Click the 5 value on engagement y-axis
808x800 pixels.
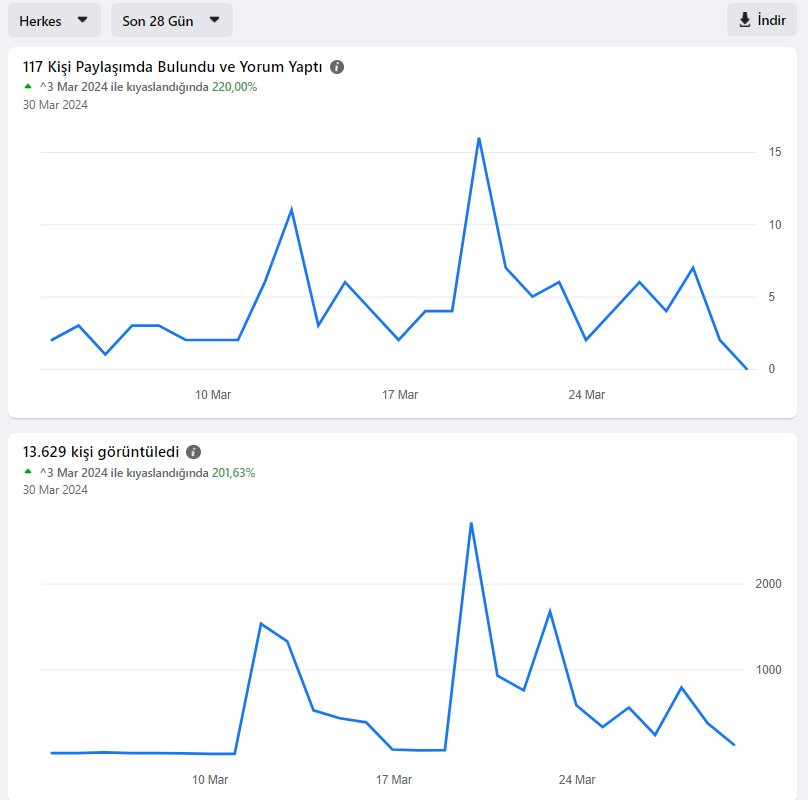point(771,297)
